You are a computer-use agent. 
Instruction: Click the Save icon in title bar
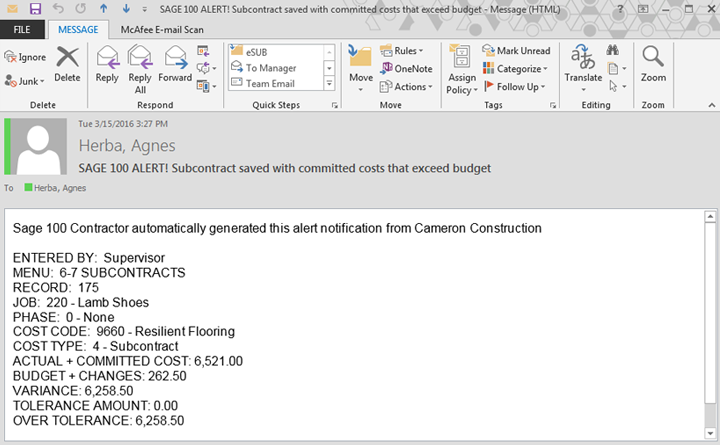coord(35,8)
